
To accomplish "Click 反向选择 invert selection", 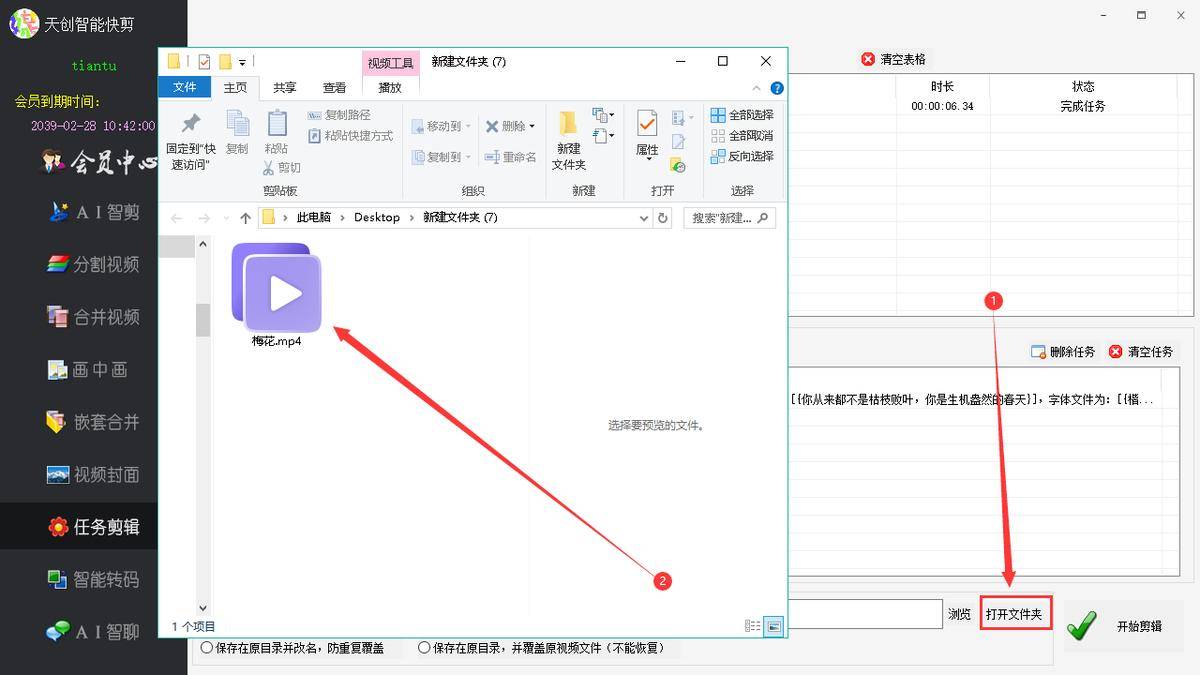I will (742, 157).
